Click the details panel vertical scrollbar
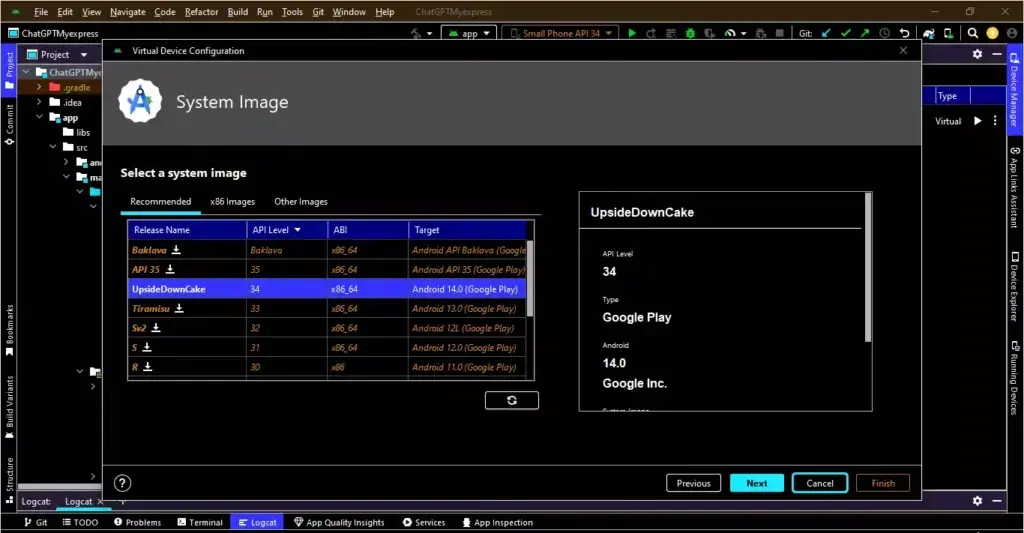This screenshot has height=533, width=1024. (868, 268)
